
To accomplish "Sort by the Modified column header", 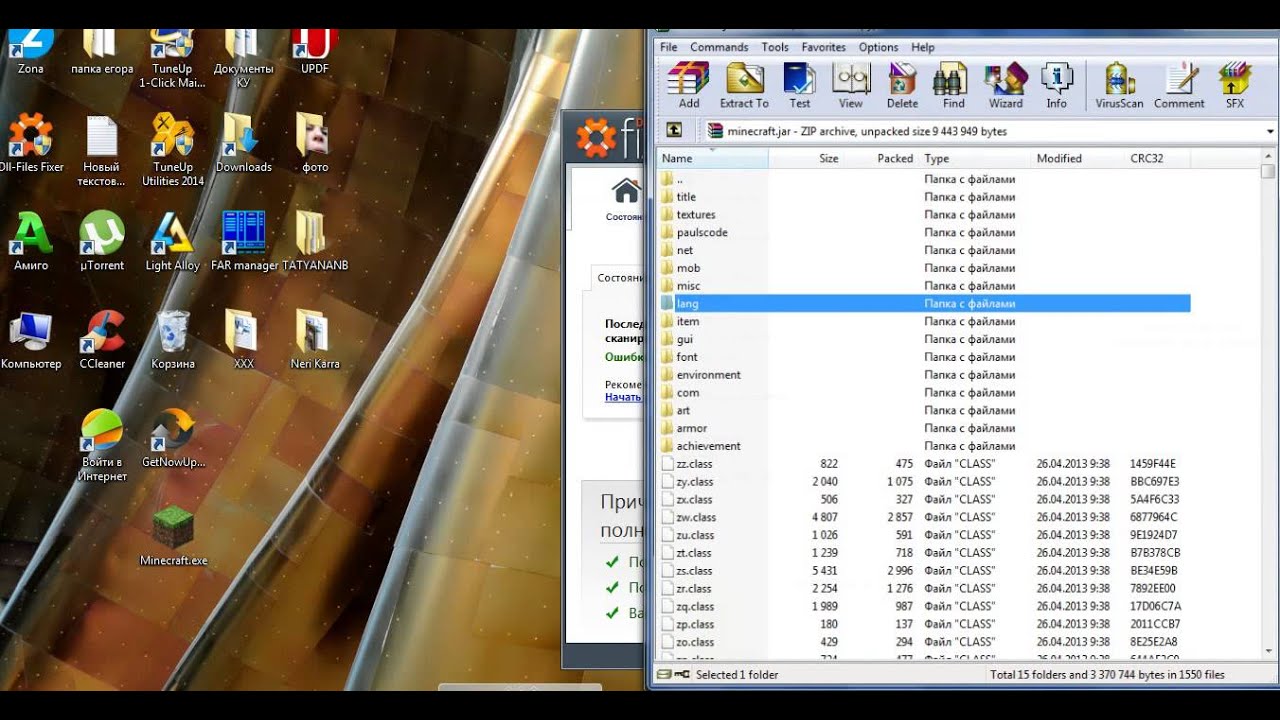I will click(x=1079, y=158).
